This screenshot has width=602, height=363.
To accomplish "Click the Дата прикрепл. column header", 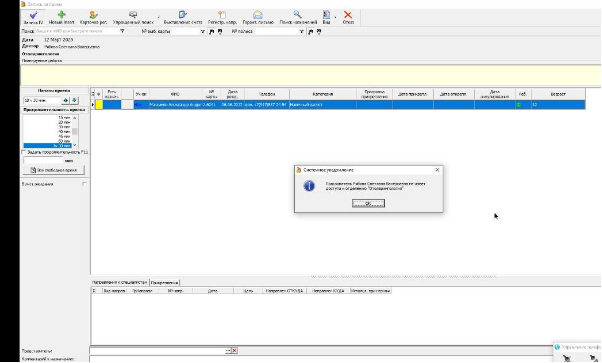I will pyautogui.click(x=413, y=94).
